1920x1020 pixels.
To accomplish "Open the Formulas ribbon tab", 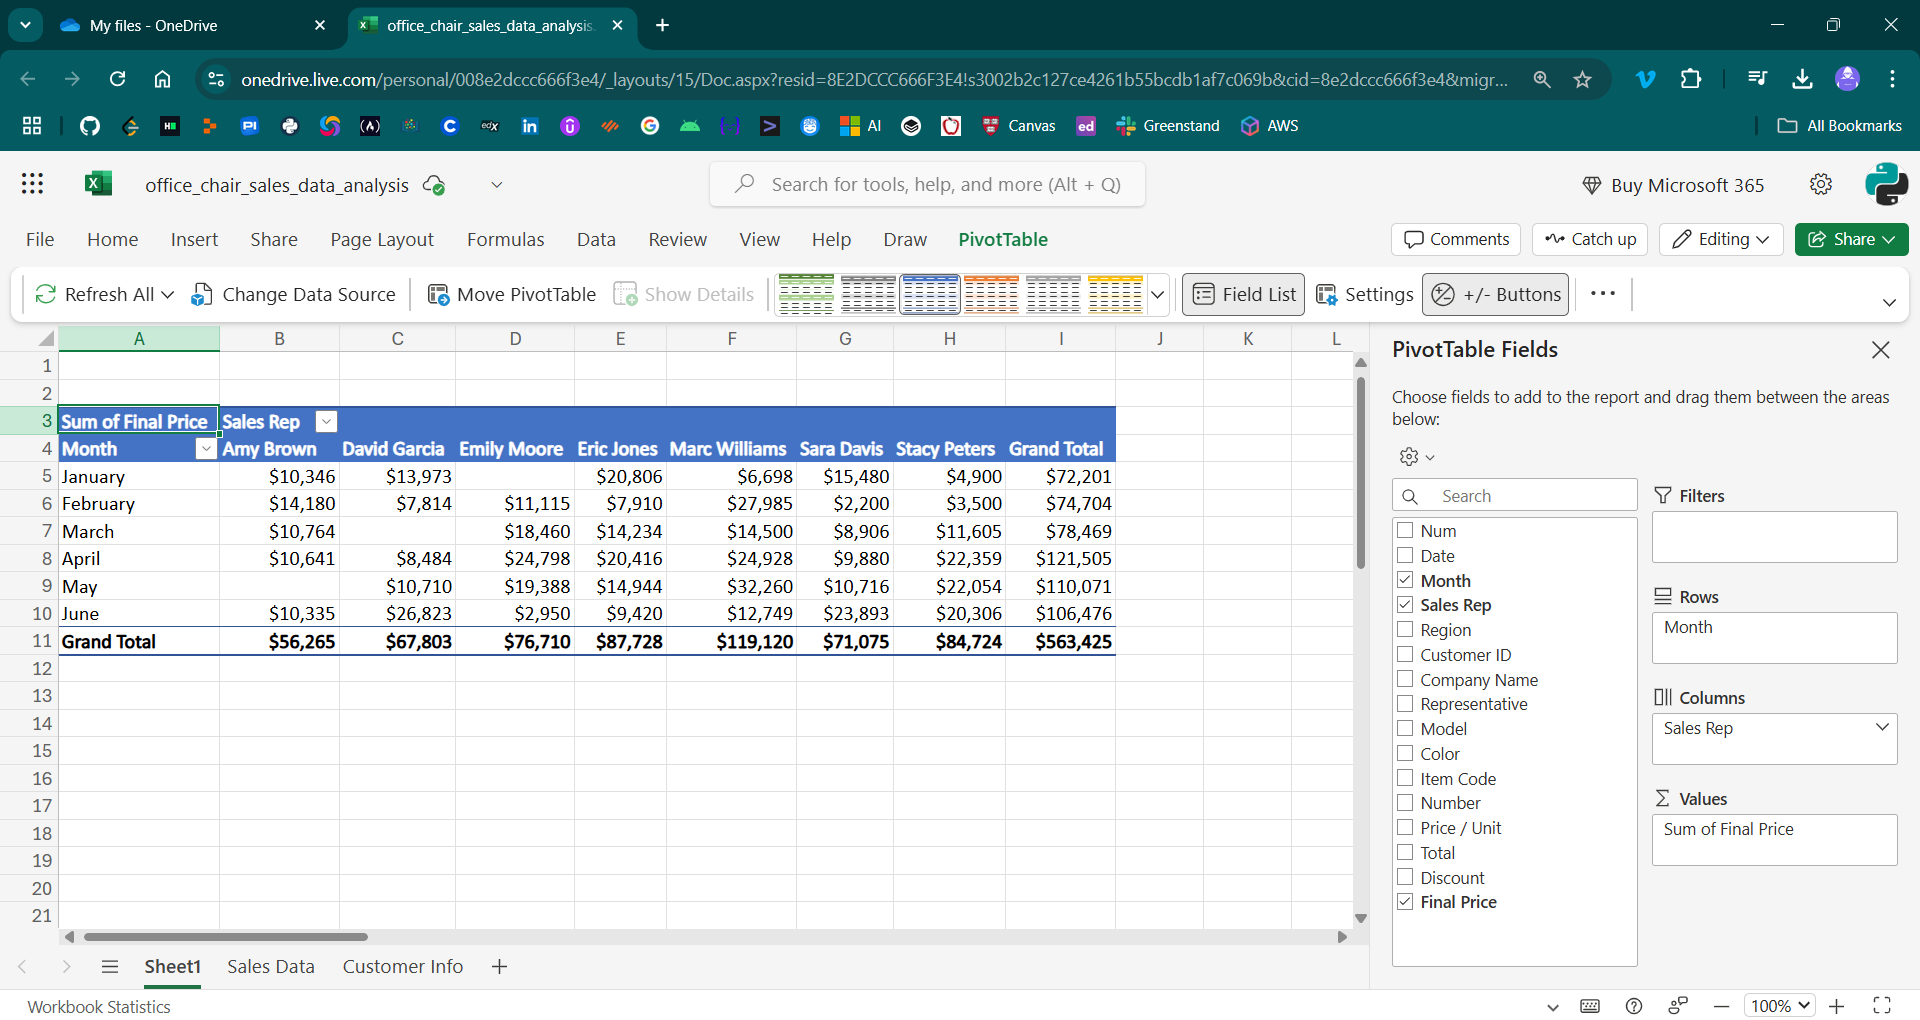I will tap(505, 239).
